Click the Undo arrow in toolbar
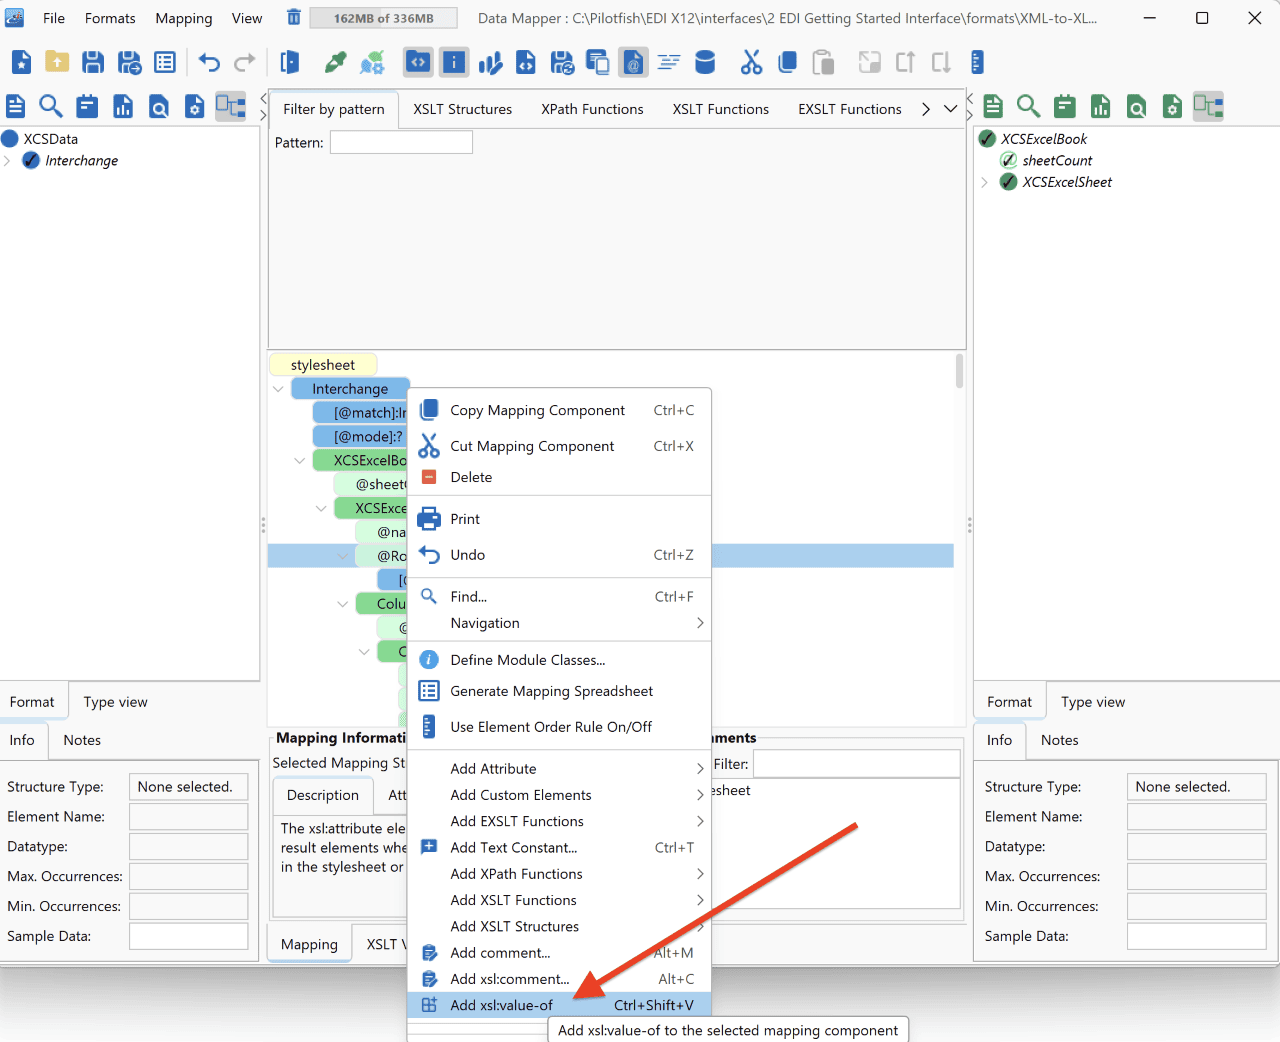 click(209, 63)
